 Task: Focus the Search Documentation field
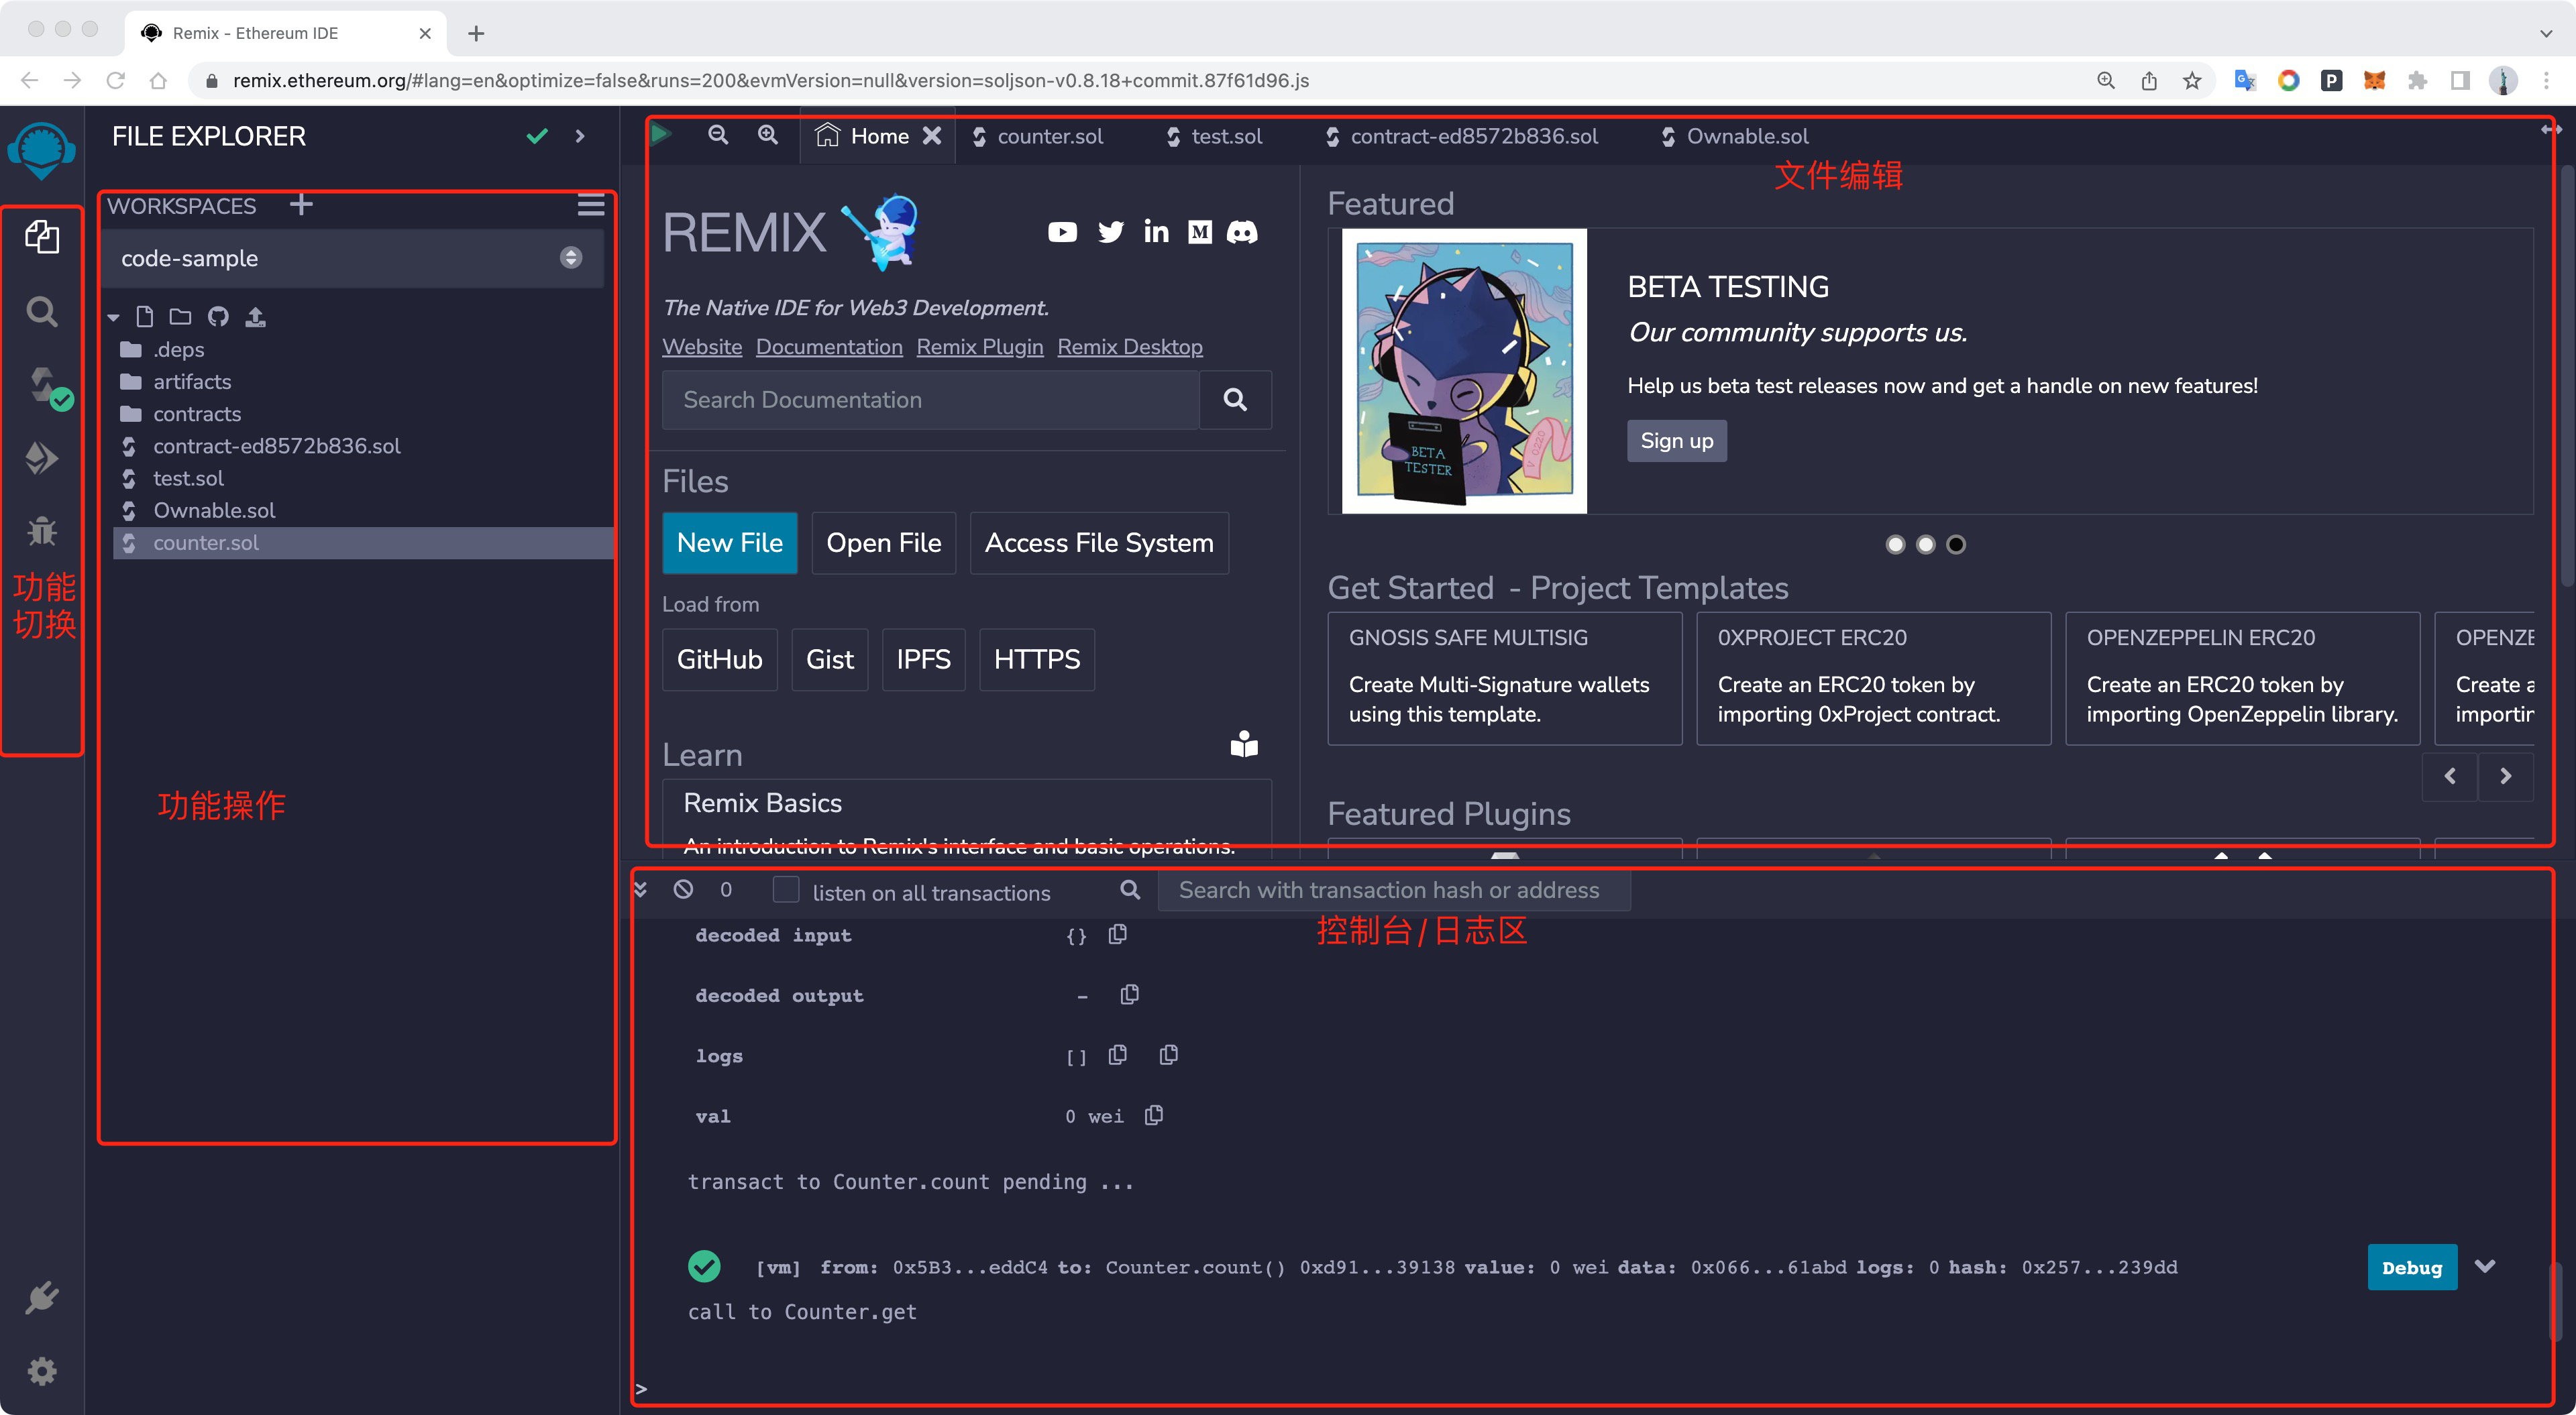point(930,400)
